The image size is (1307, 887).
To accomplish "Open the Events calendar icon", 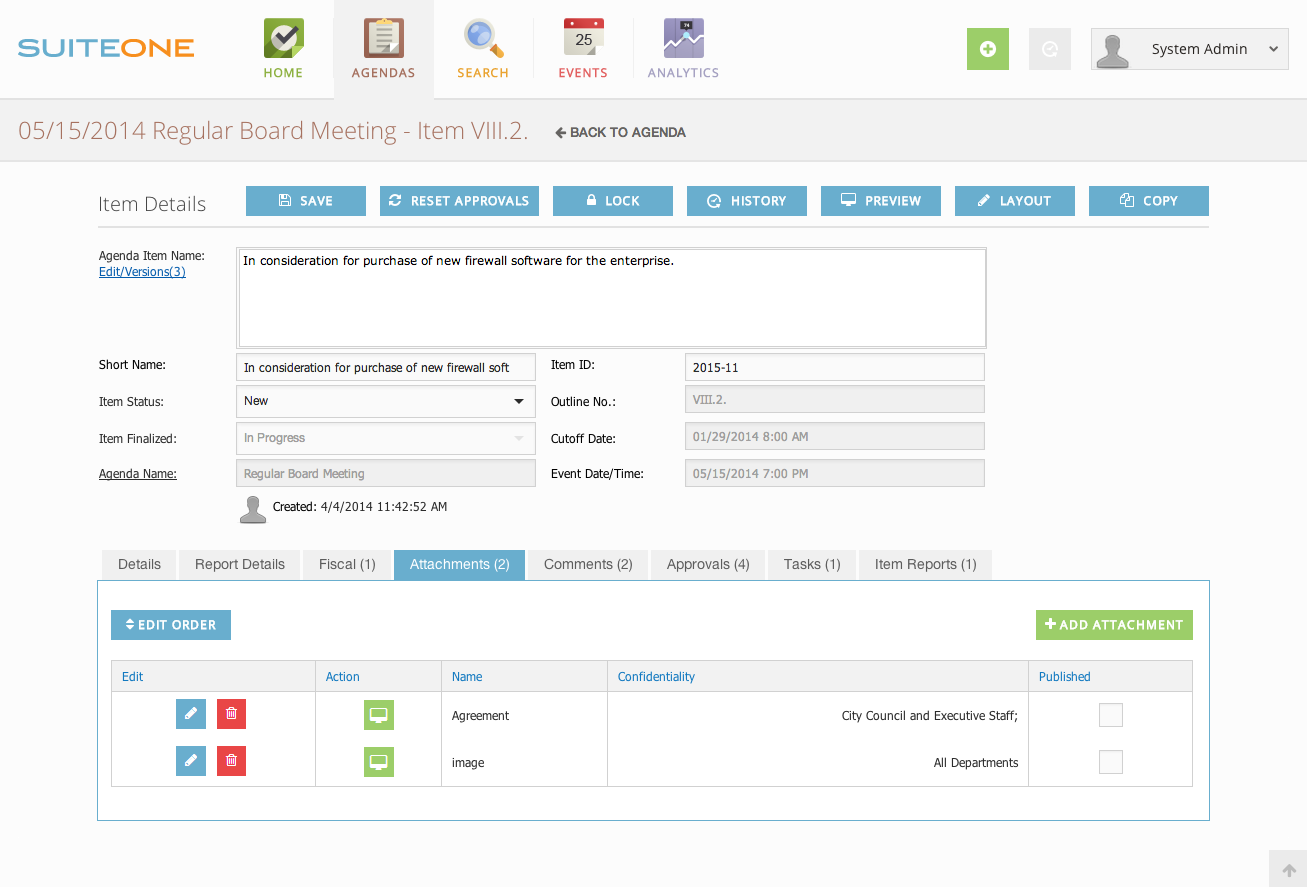I will [x=583, y=40].
